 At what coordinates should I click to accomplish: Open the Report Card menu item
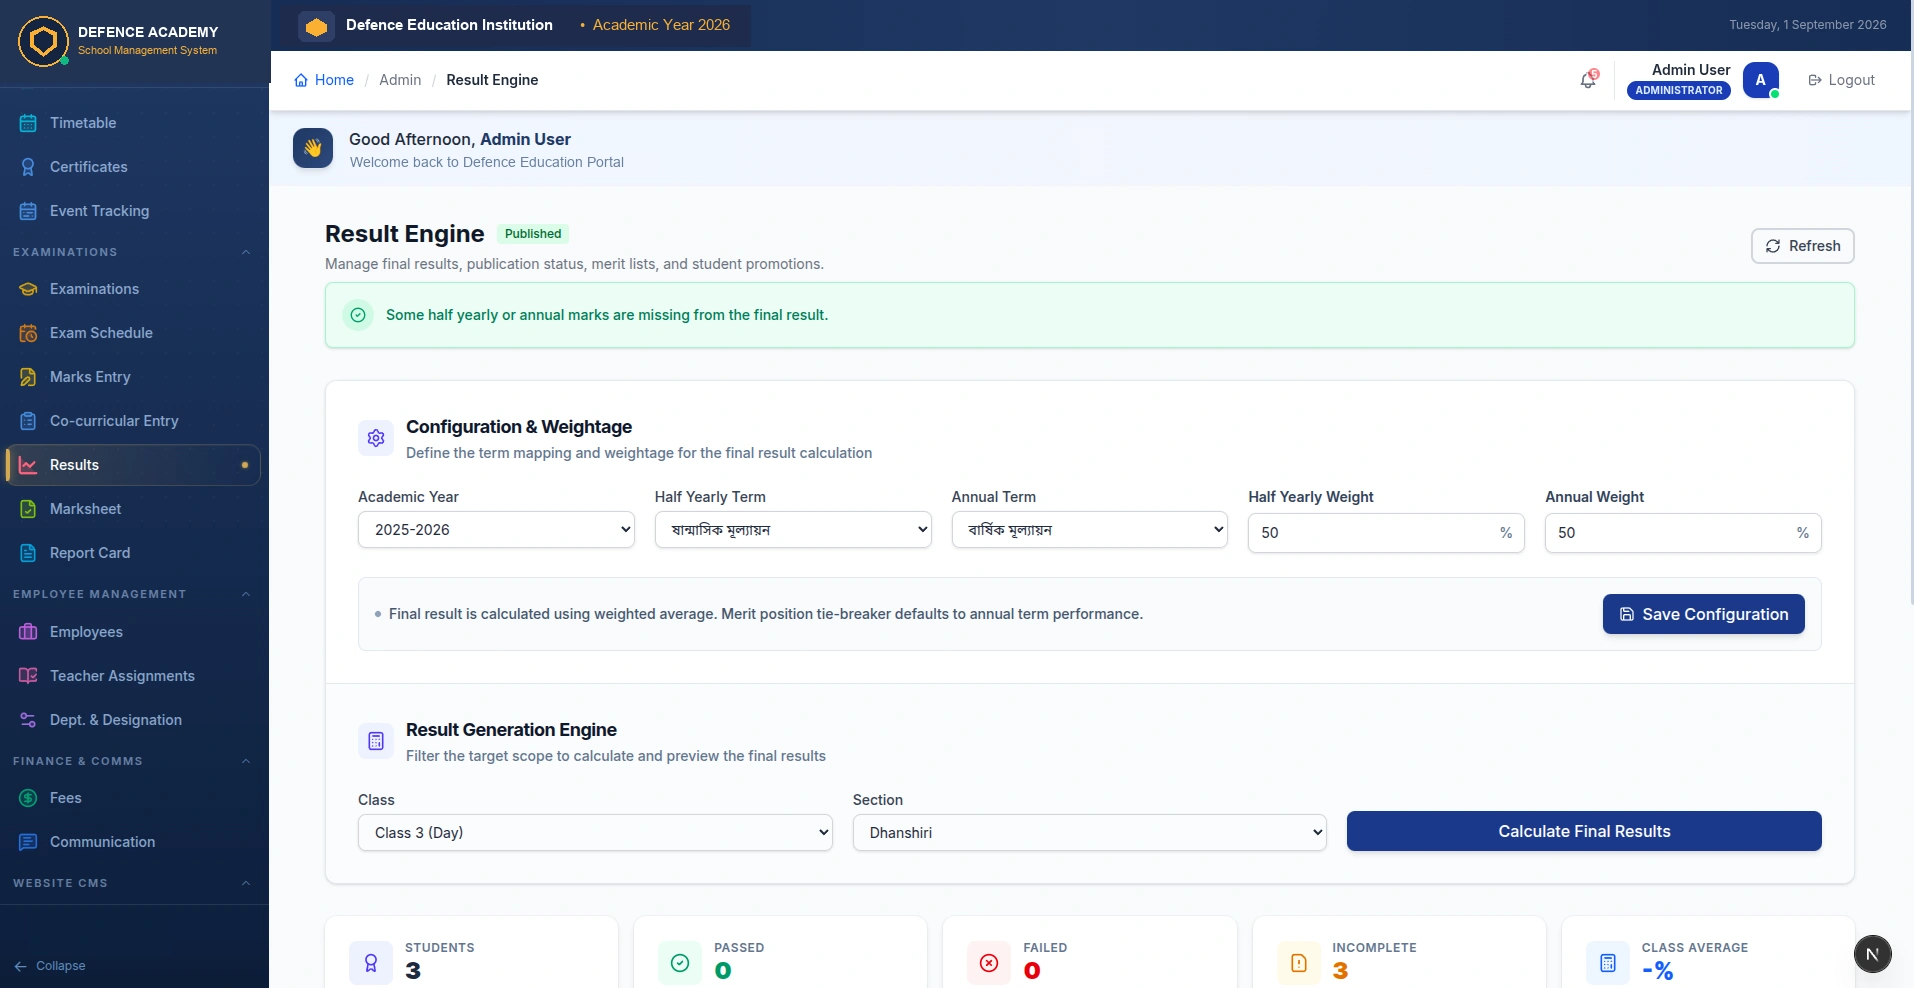pyautogui.click(x=132, y=553)
